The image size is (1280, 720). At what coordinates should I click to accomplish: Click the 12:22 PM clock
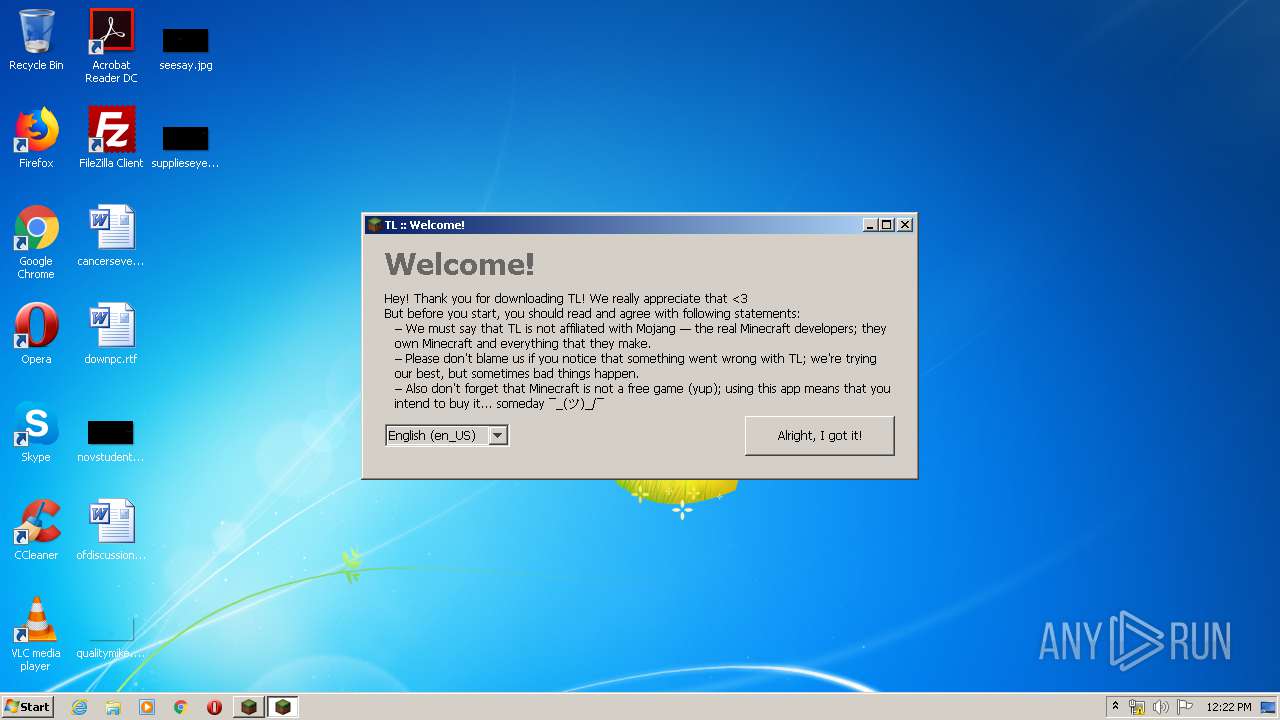pyautogui.click(x=1229, y=707)
